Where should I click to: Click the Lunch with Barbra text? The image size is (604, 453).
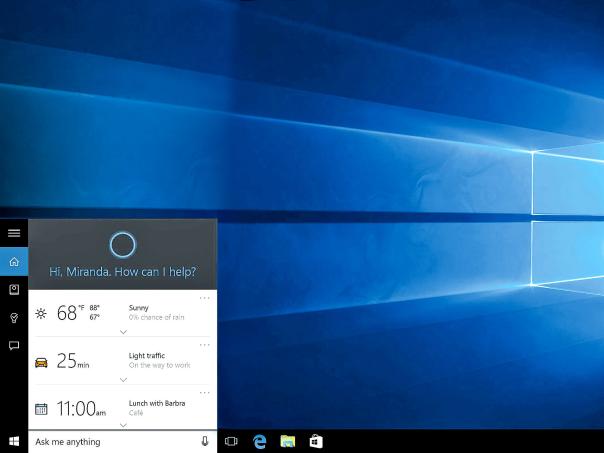point(157,403)
